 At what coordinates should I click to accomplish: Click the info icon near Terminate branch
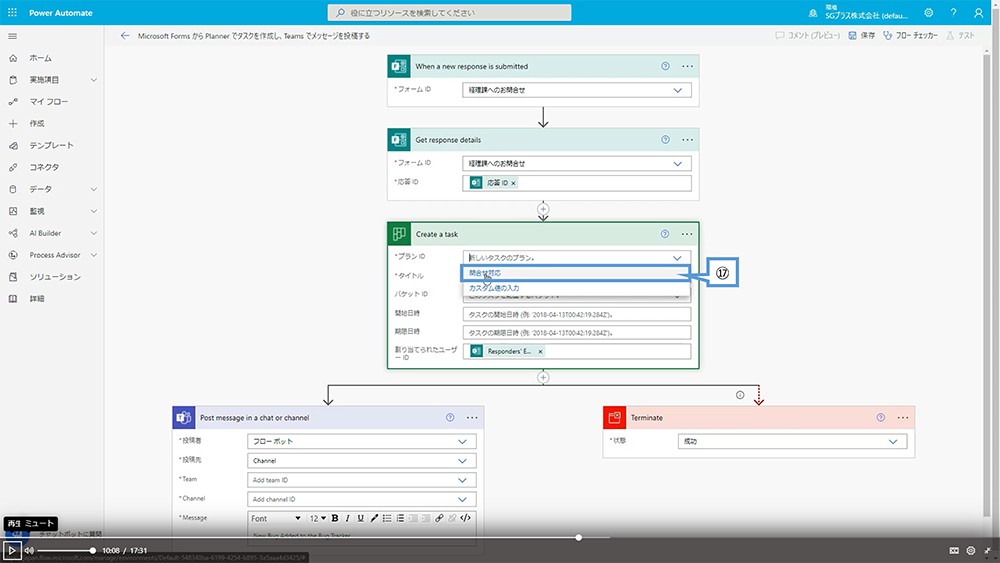pyautogui.click(x=740, y=395)
